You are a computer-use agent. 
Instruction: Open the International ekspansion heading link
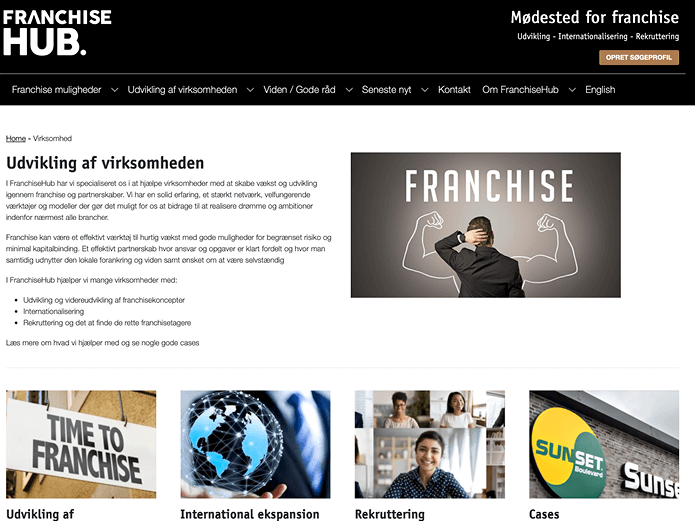[x=250, y=514]
